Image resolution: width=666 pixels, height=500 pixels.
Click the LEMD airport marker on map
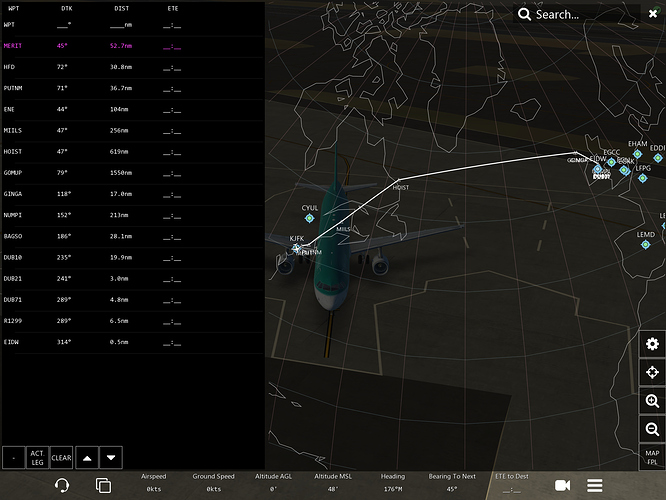point(646,244)
